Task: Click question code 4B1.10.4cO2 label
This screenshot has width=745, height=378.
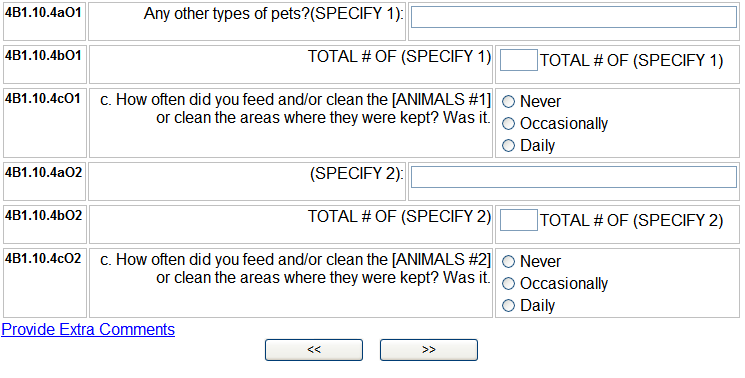Action: 43,258
